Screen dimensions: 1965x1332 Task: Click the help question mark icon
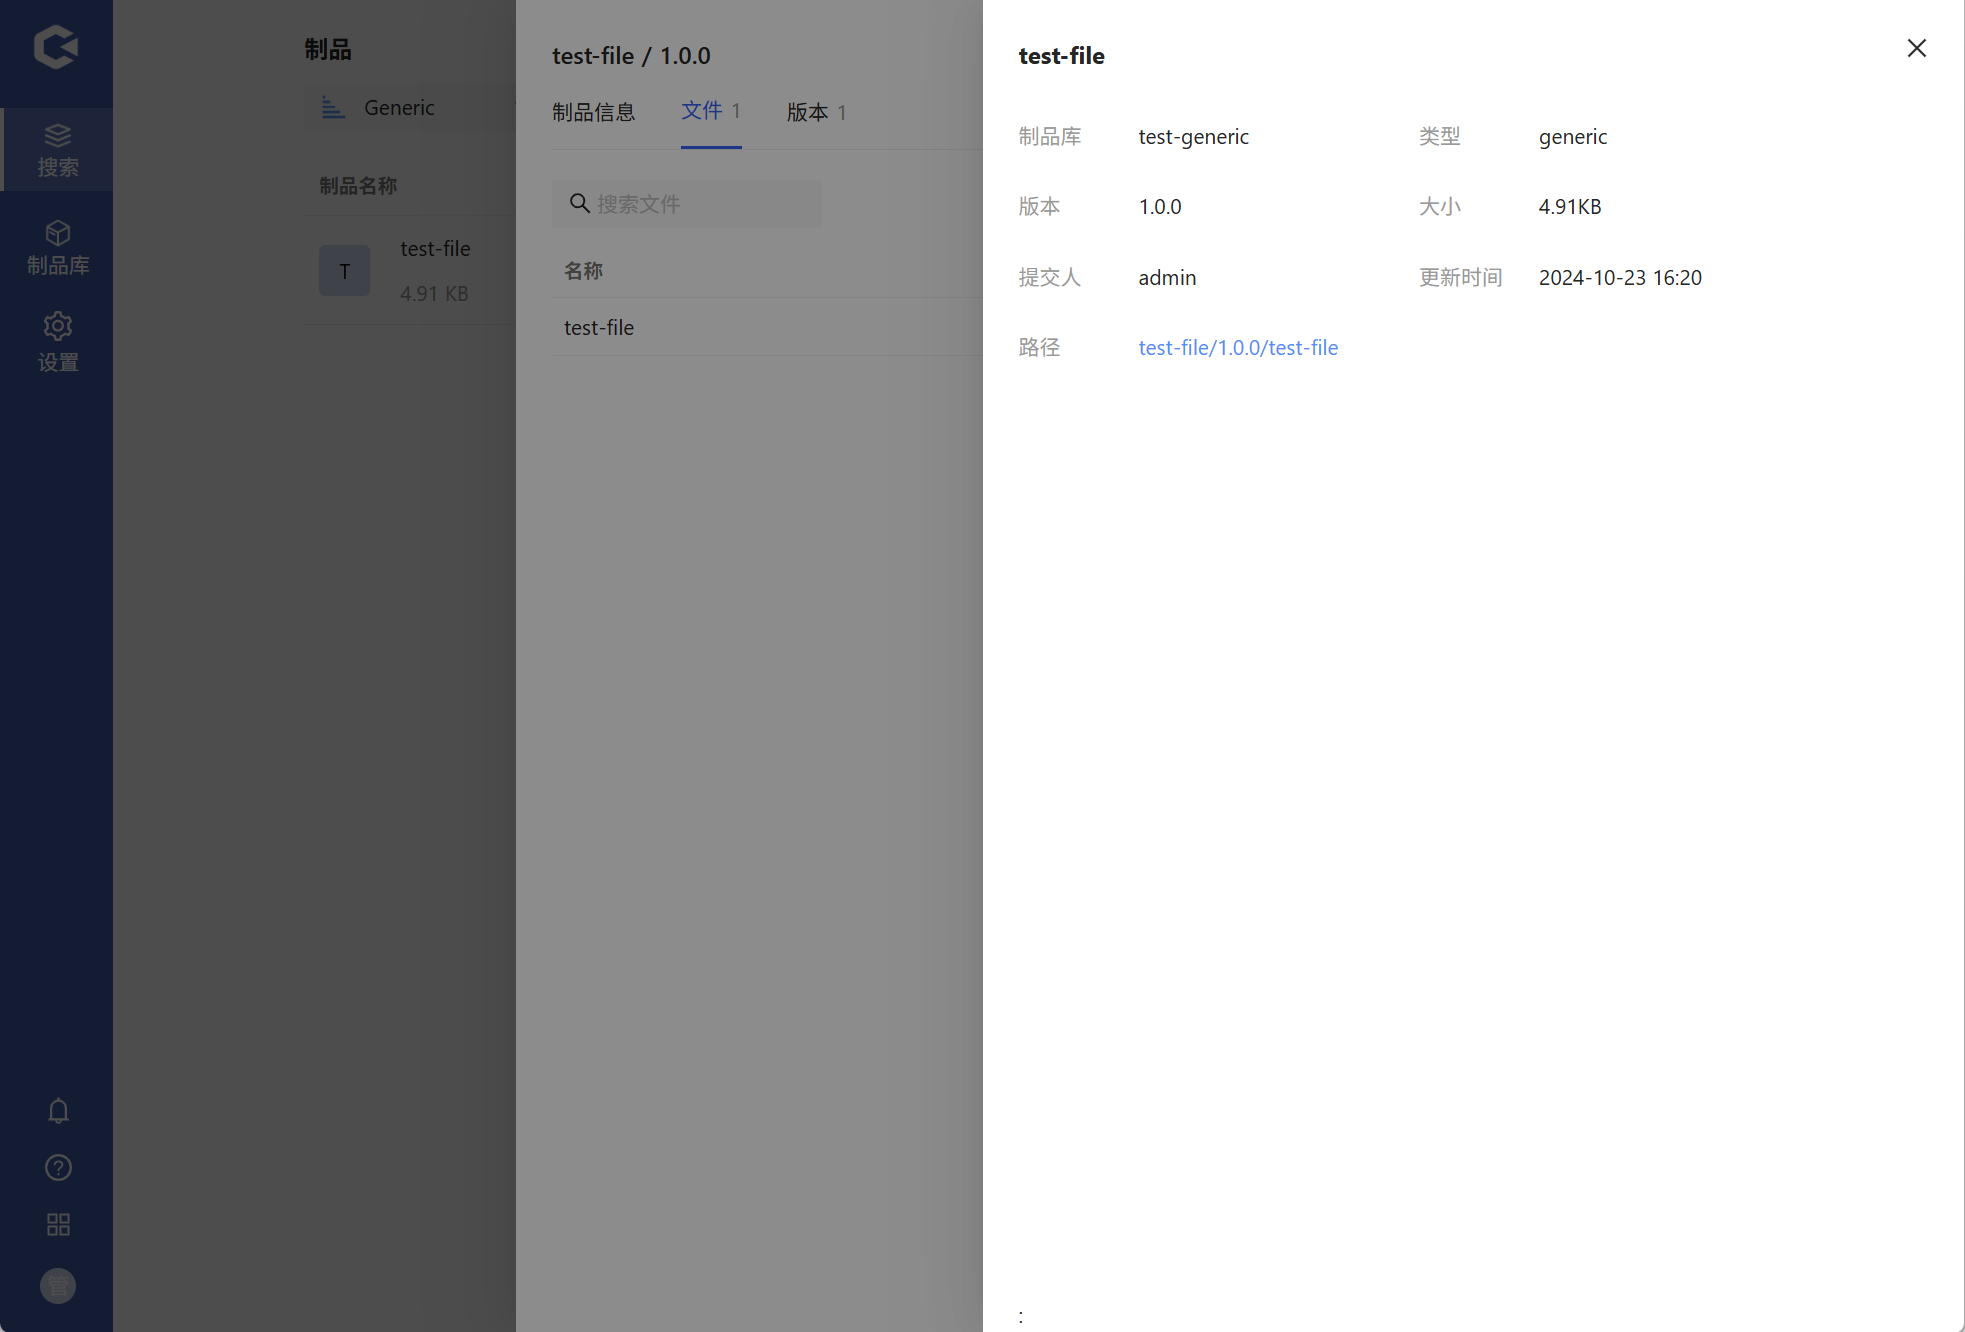pyautogui.click(x=58, y=1168)
